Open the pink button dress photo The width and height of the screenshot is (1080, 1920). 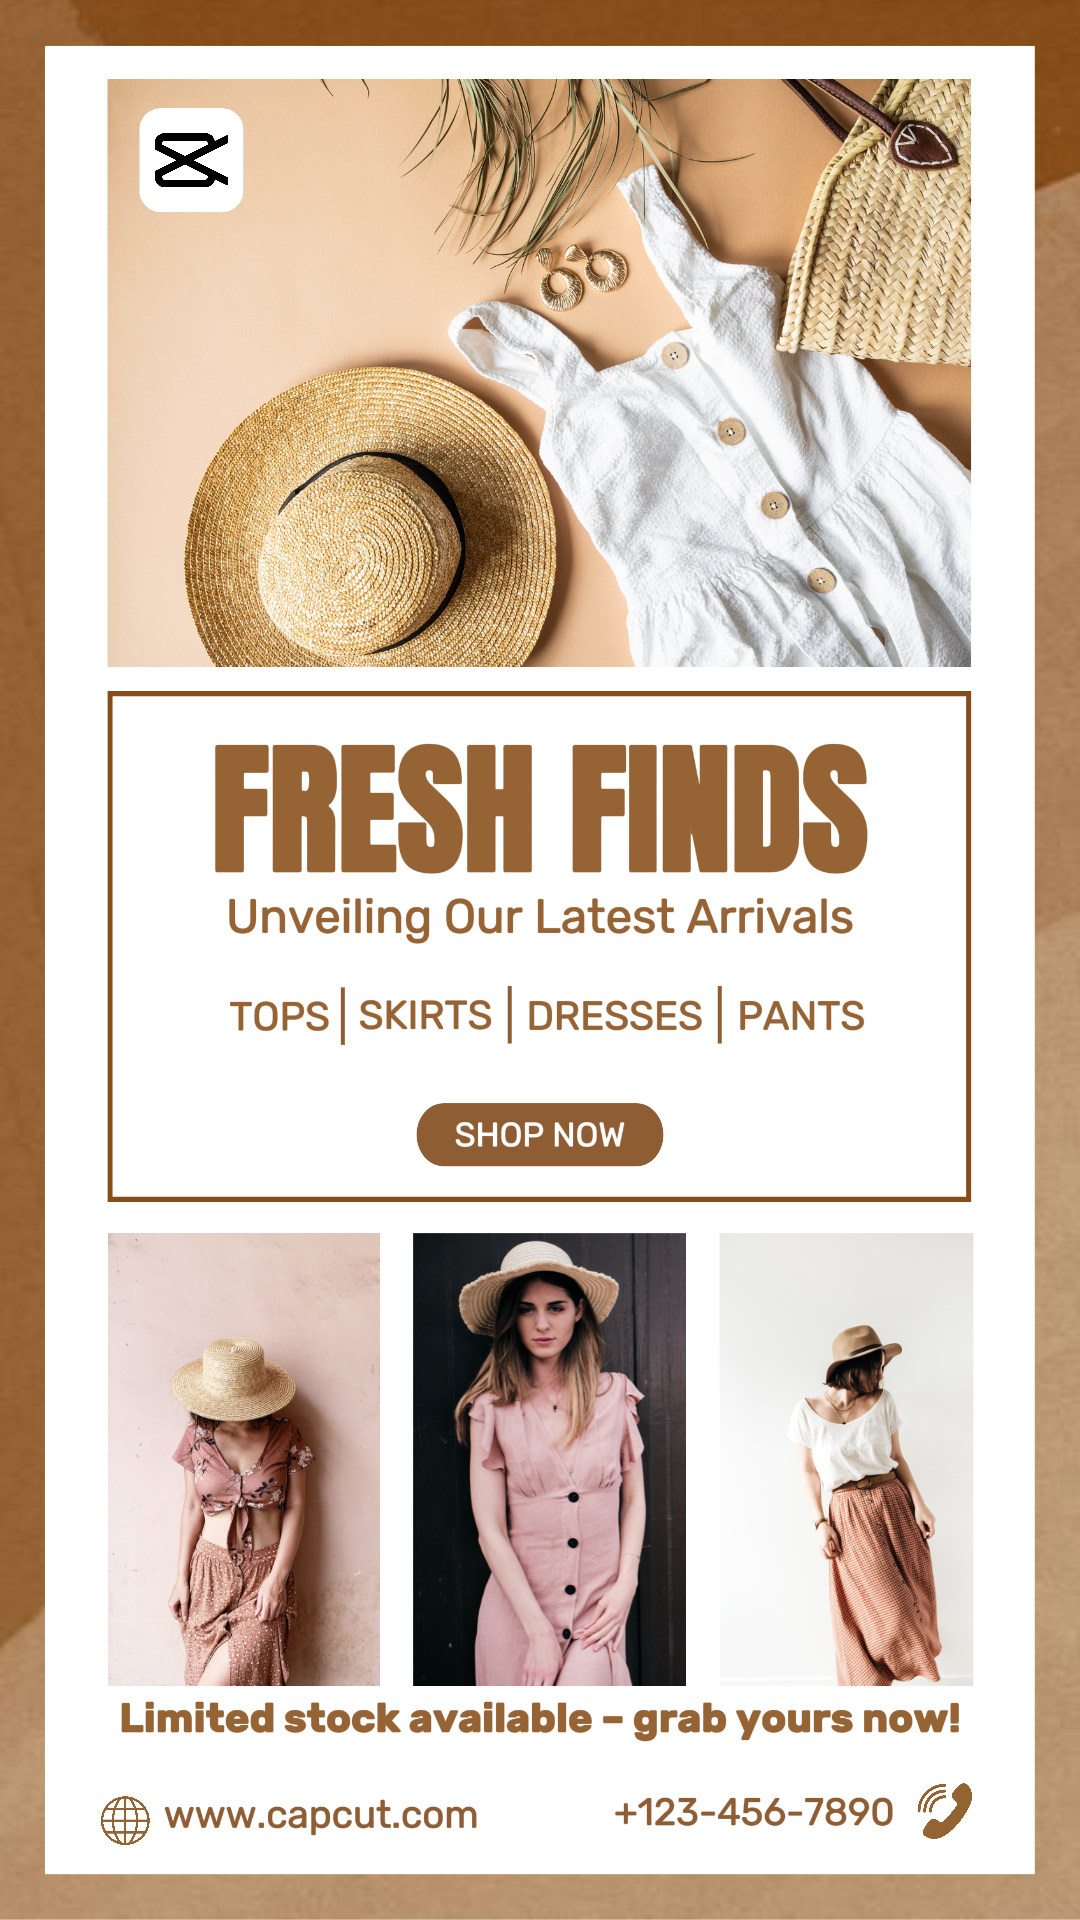point(549,1459)
